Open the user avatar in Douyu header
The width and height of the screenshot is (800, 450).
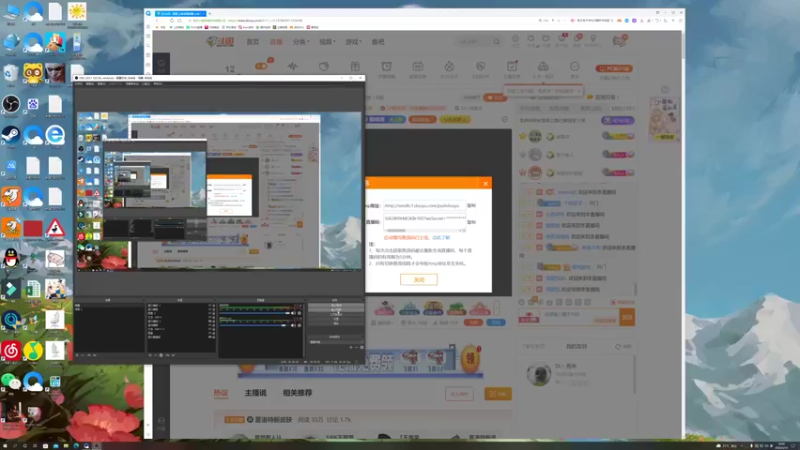619,41
